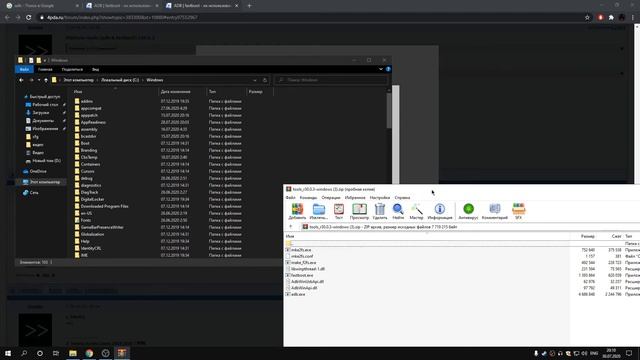
Task: Open the Вид ribbon tab in Explorer
Action: click(x=95, y=69)
